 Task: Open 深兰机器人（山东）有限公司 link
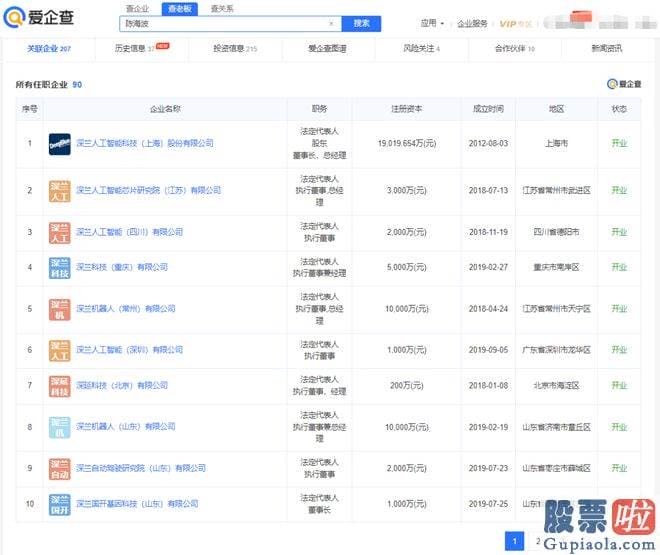tap(126, 427)
